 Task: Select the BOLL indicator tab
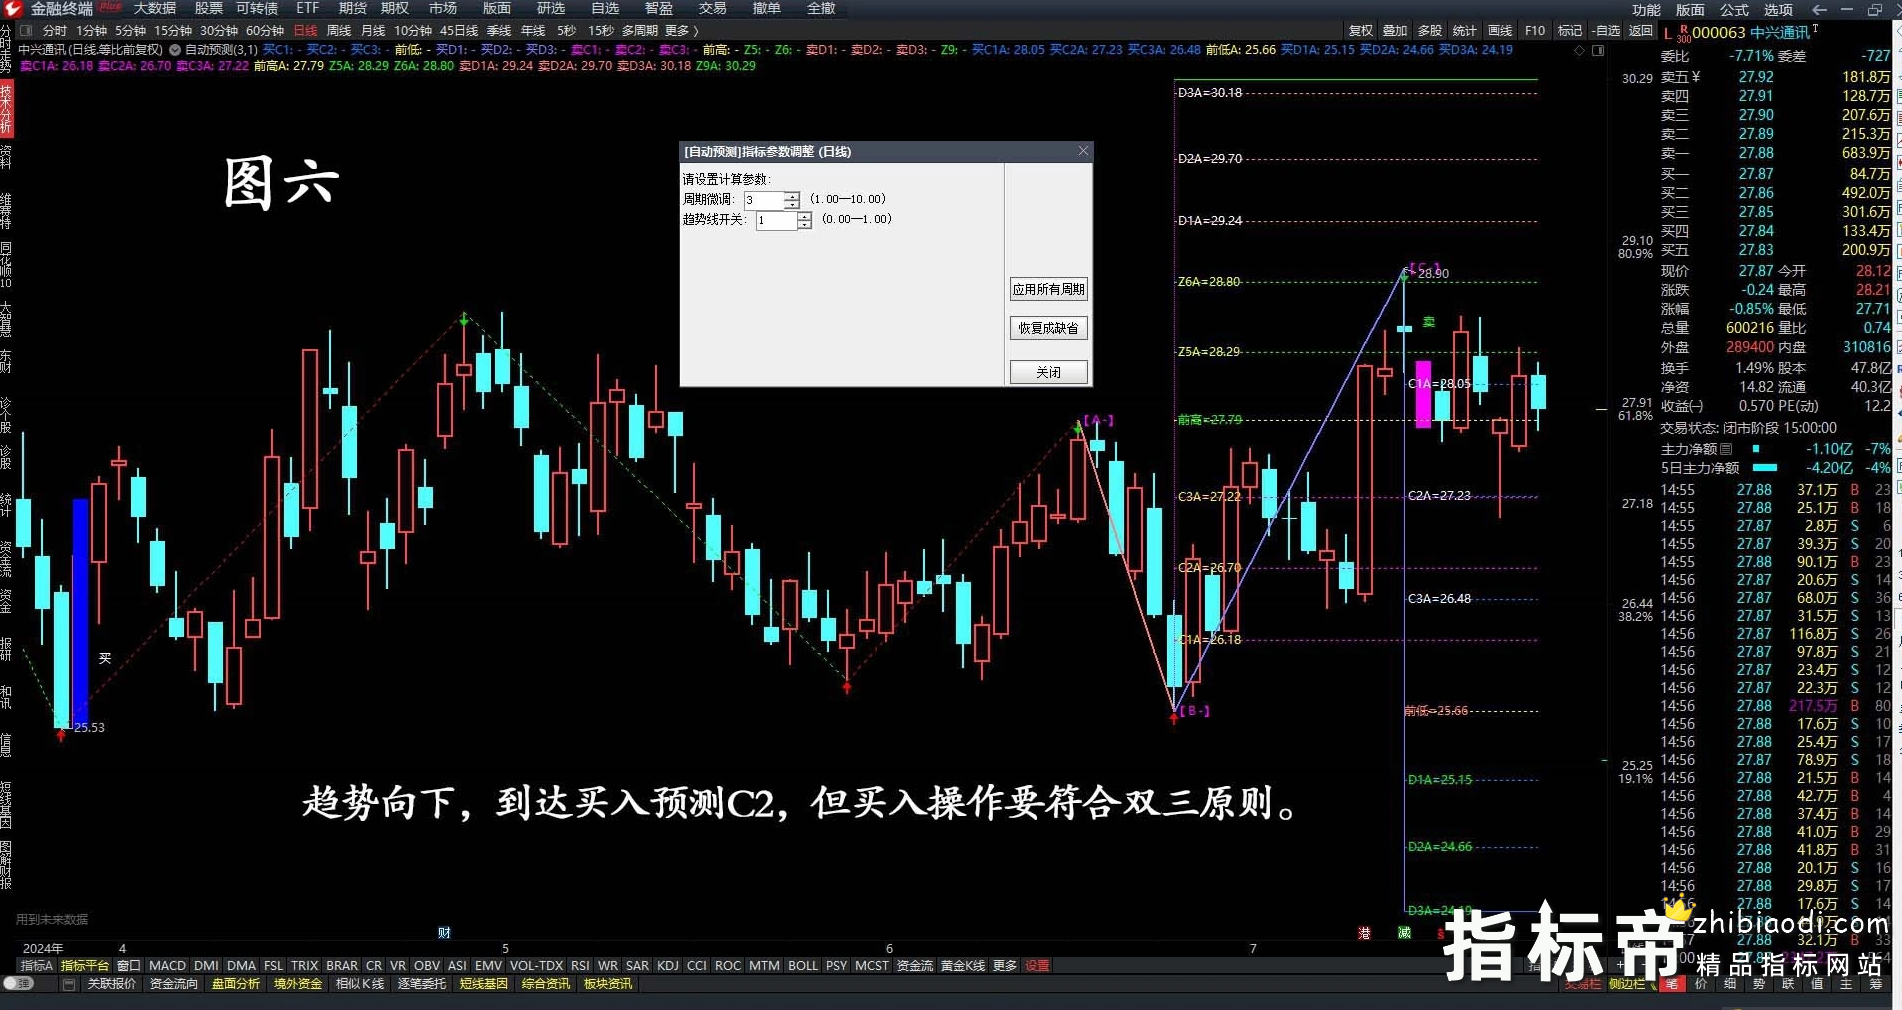point(802,966)
